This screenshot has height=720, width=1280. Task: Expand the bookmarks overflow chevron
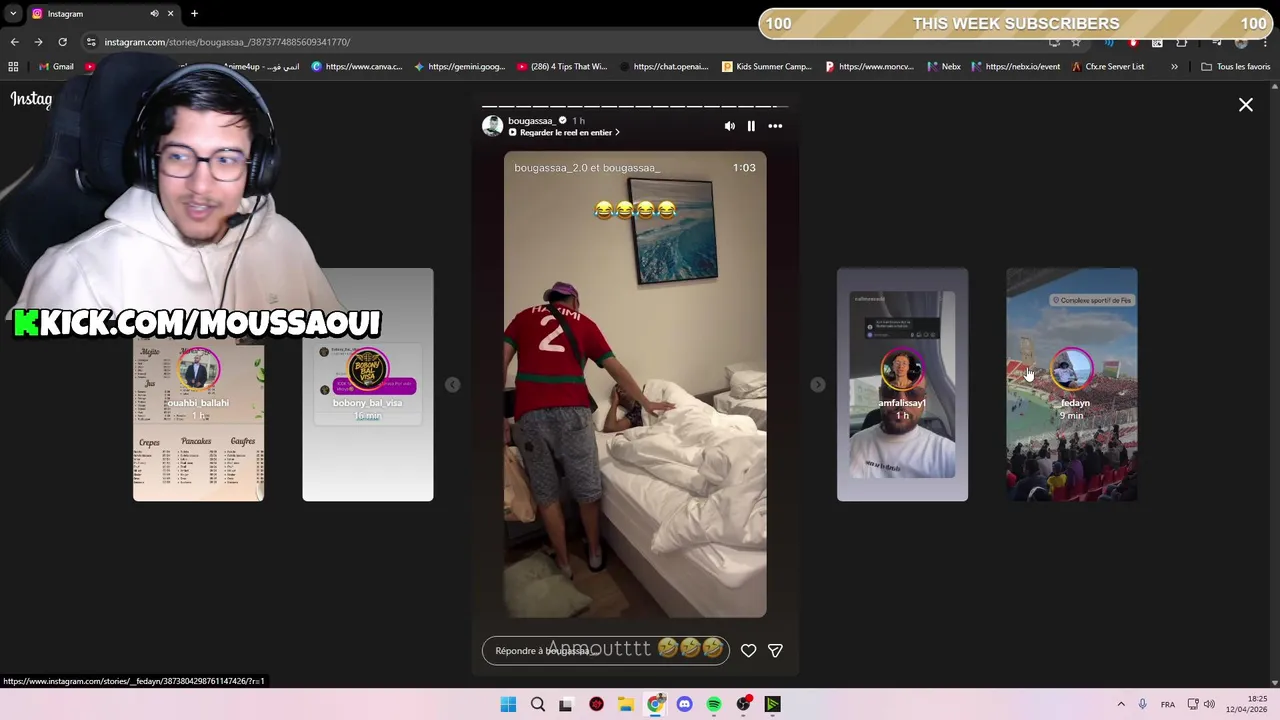[x=1174, y=67]
